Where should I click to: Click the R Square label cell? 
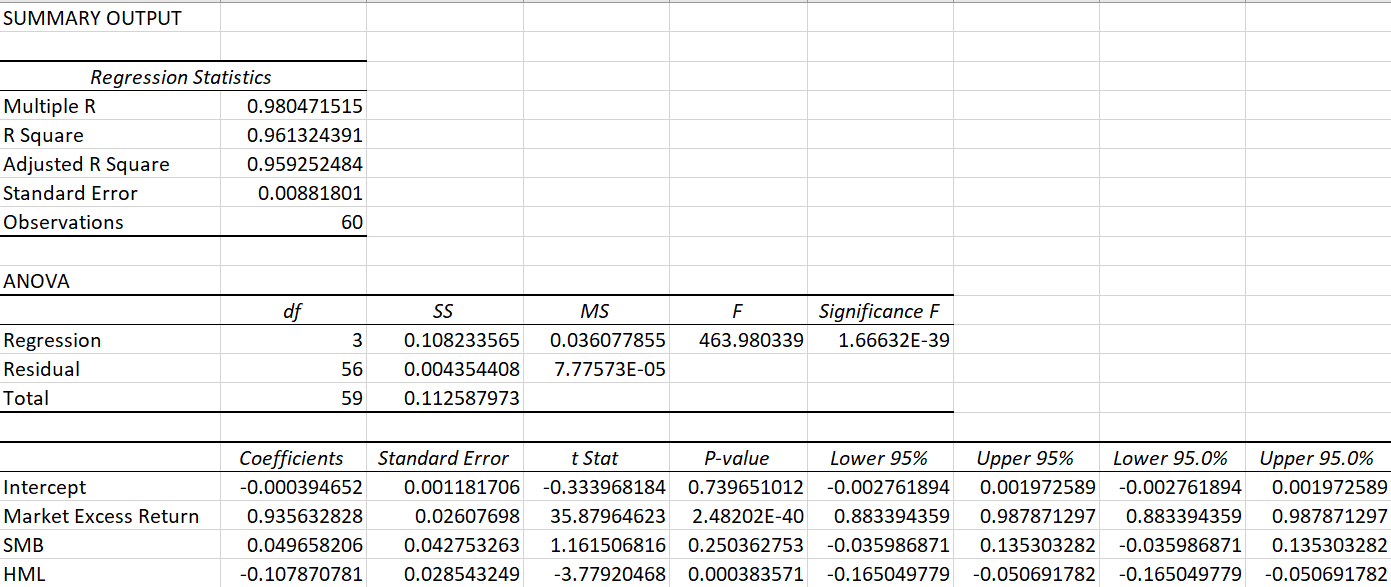(x=44, y=135)
